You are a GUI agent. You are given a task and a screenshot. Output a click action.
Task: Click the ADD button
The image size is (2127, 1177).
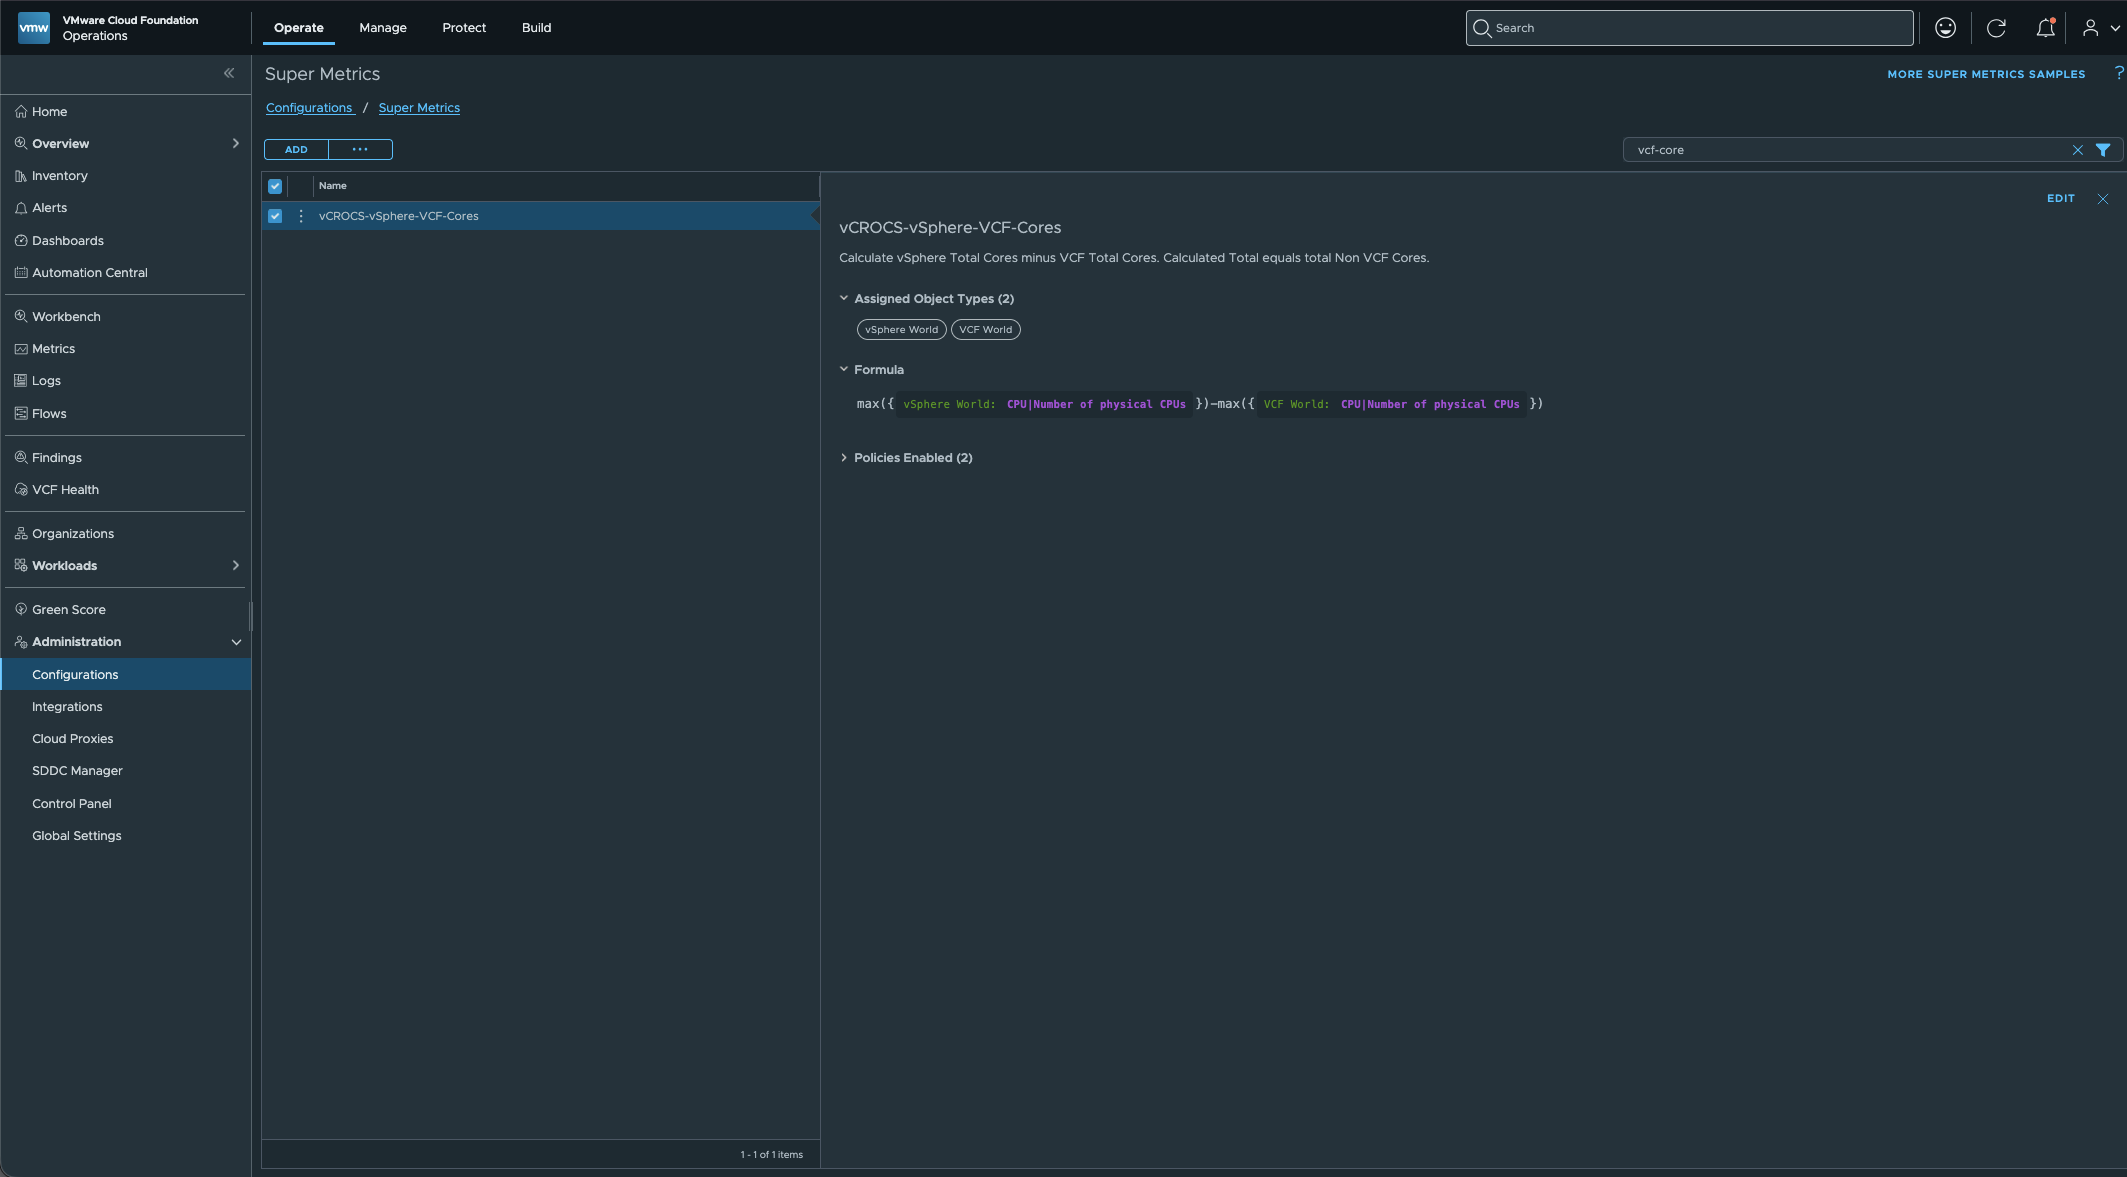(x=296, y=150)
